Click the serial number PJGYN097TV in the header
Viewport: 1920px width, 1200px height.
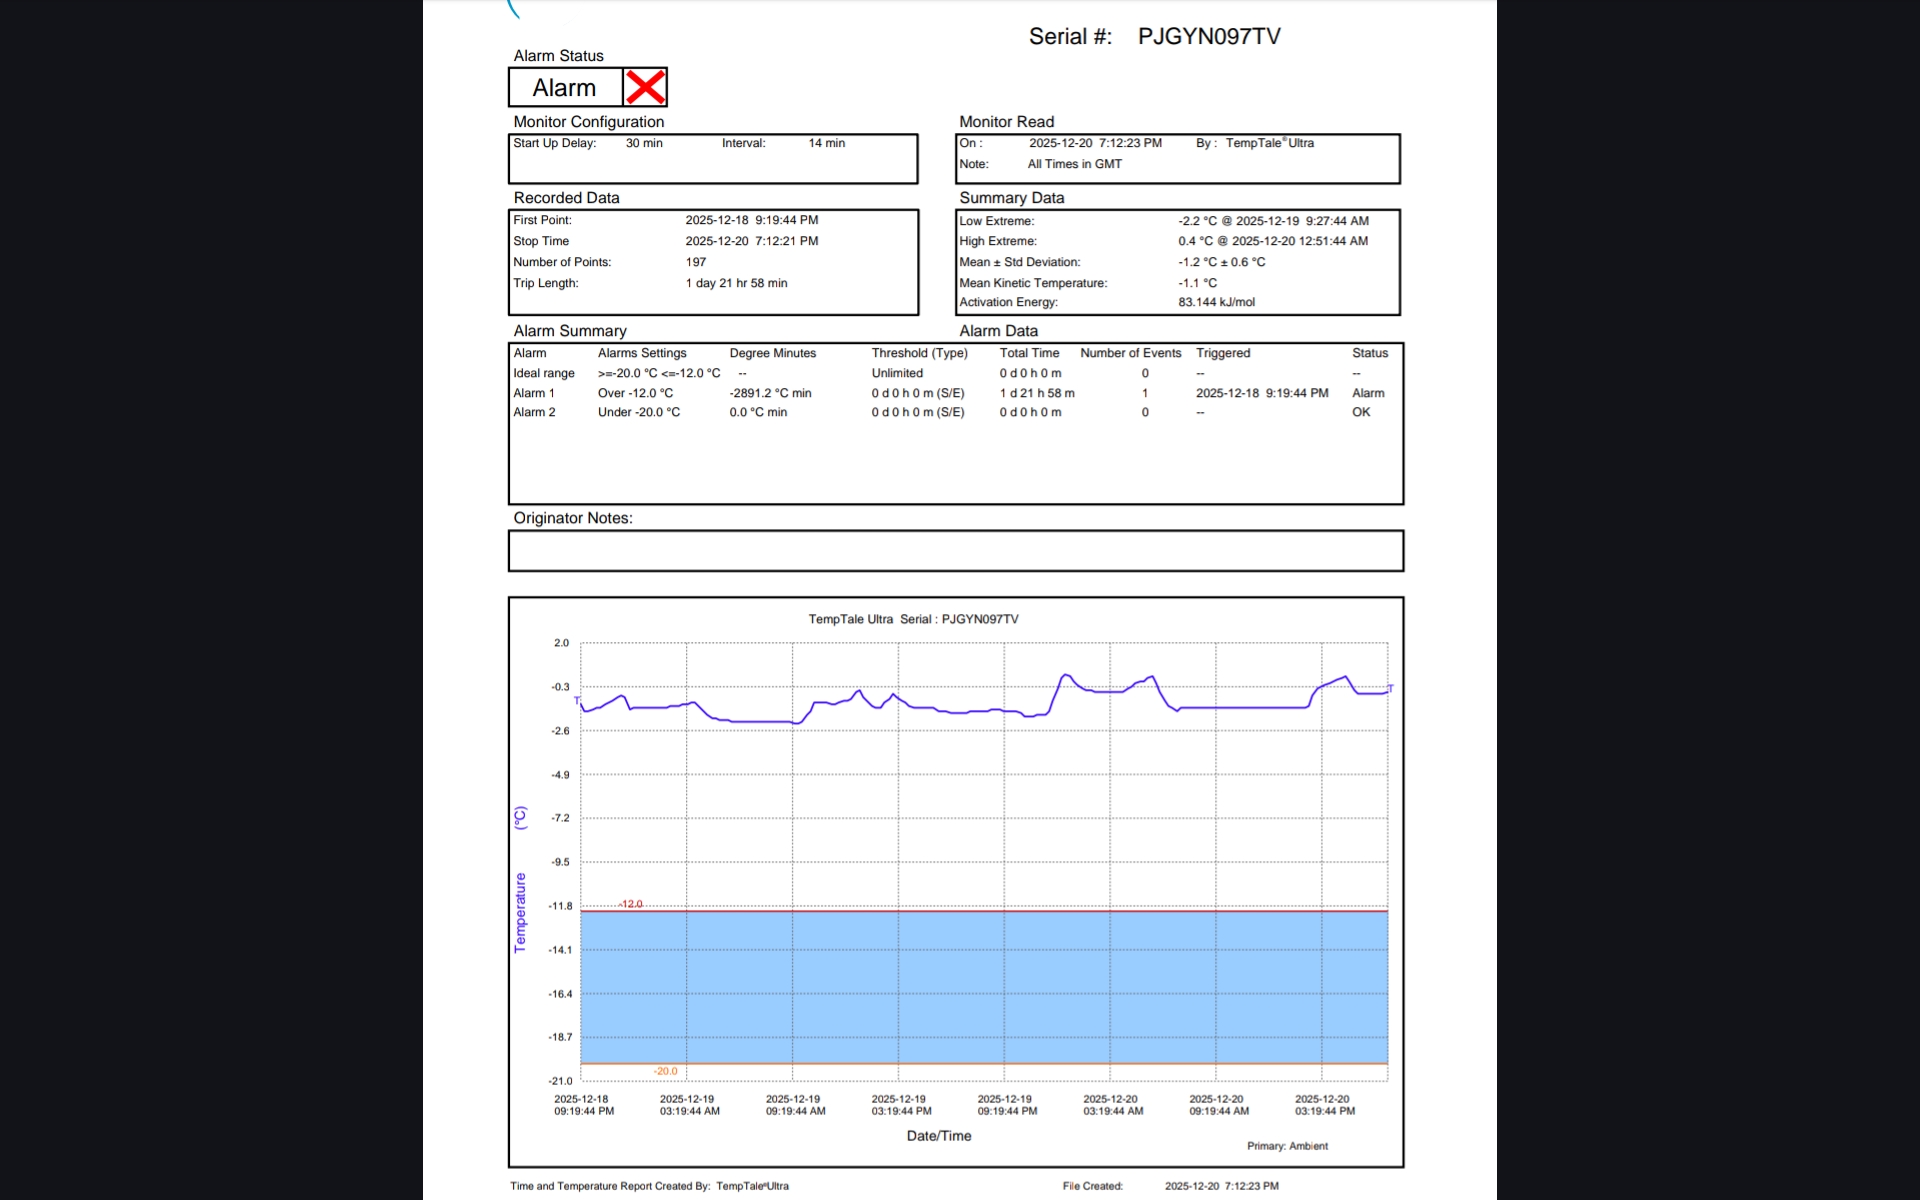point(1208,37)
